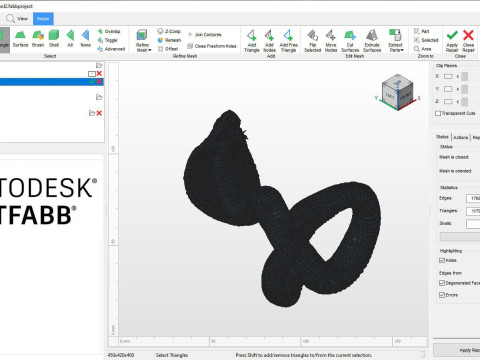480x360 pixels.
Task: Choose the Brush selection tool
Action: 38,39
